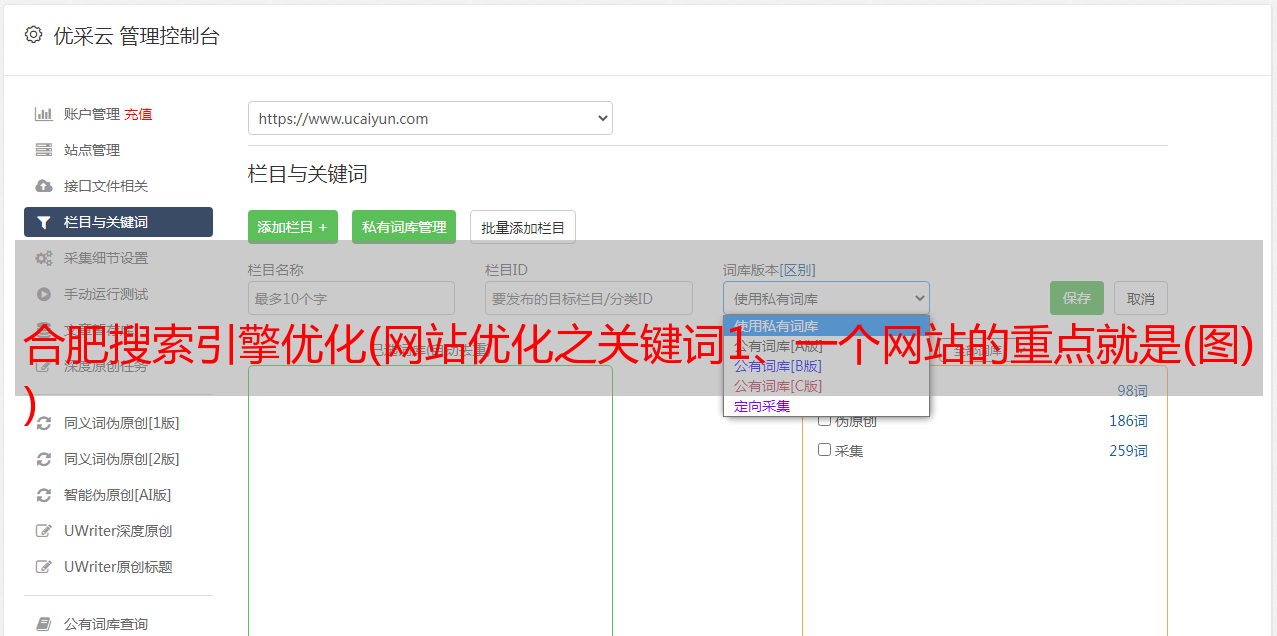Image resolution: width=1277 pixels, height=636 pixels.
Task: Open 私有词库管理
Action: pyautogui.click(x=404, y=227)
